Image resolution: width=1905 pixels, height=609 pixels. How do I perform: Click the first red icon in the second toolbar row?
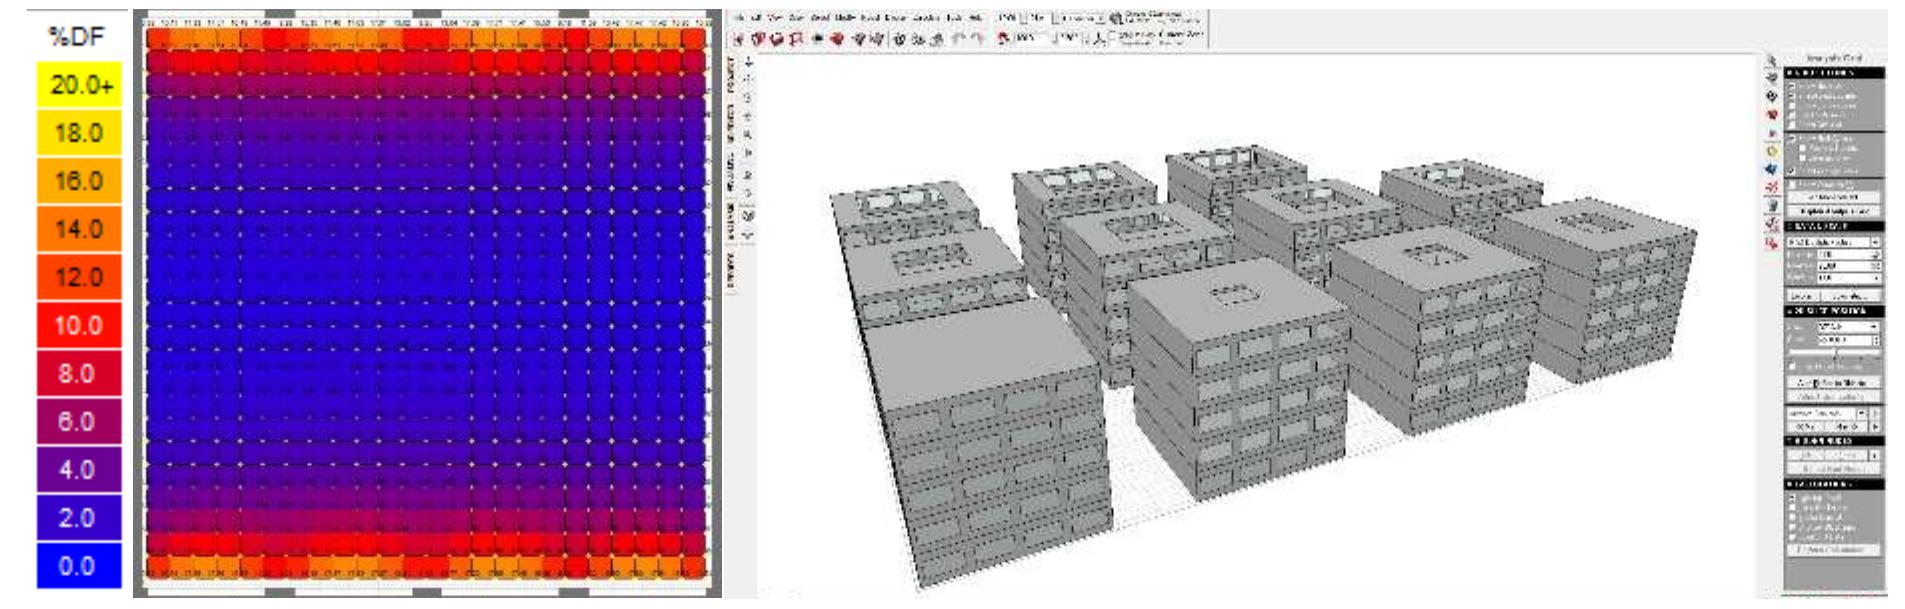(x=738, y=38)
